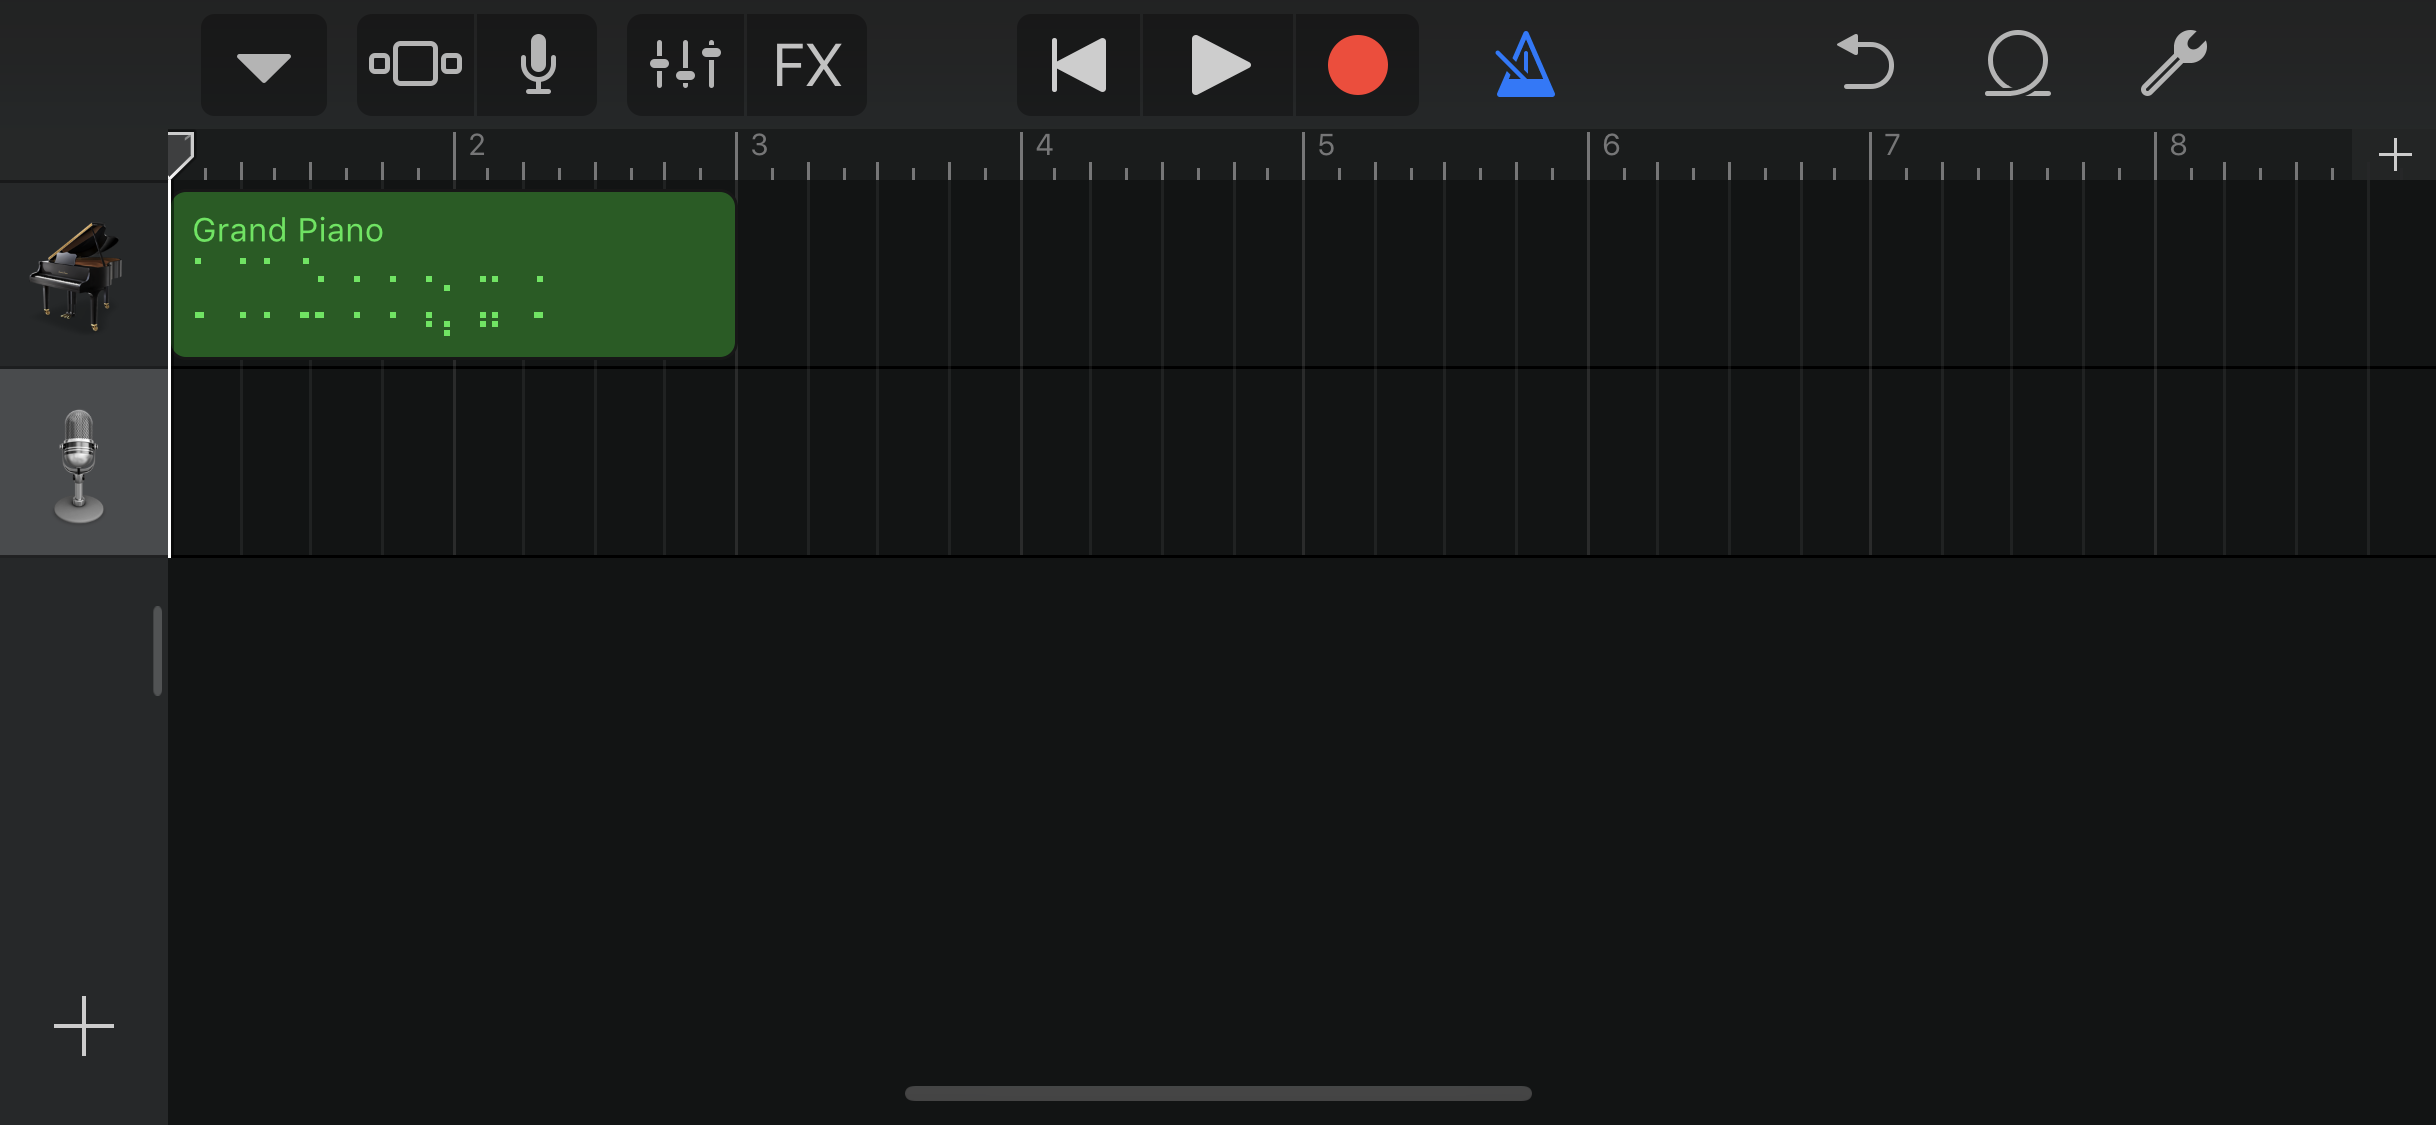Open the Loop Browser
This screenshot has height=1125, width=2436.
coord(2017,65)
